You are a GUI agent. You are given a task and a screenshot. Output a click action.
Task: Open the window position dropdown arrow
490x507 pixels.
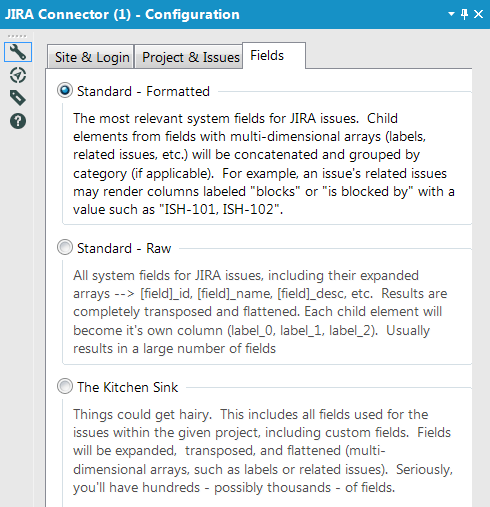[x=451, y=14]
